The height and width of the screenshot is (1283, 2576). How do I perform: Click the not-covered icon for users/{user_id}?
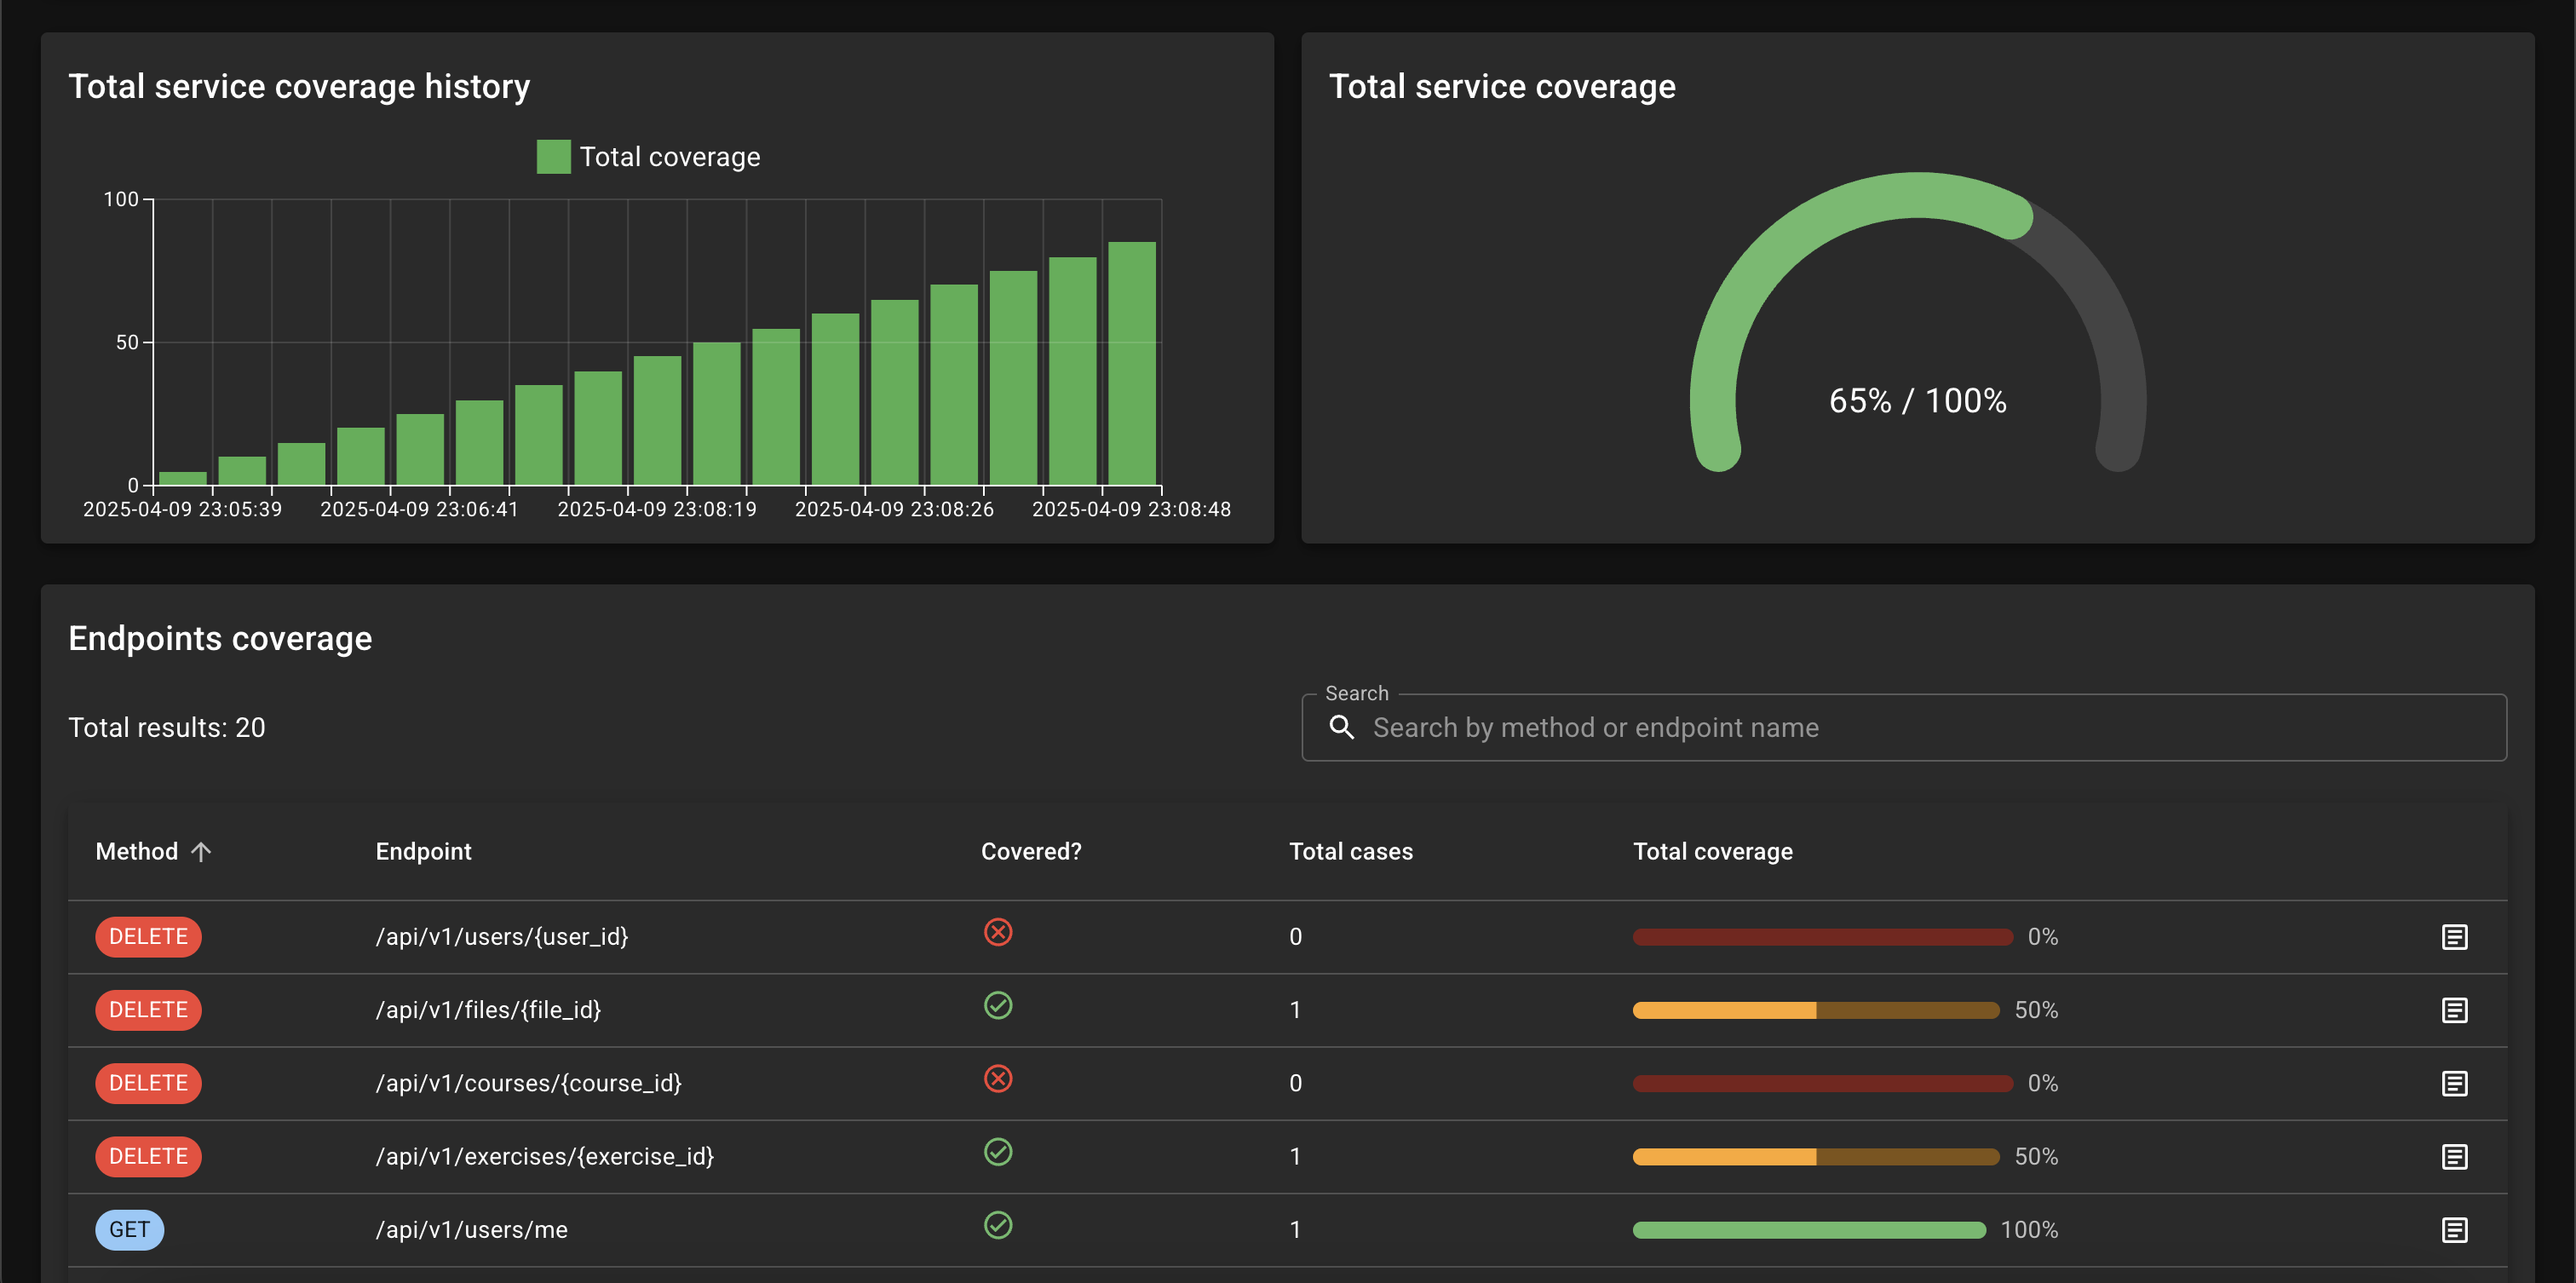tap(998, 932)
